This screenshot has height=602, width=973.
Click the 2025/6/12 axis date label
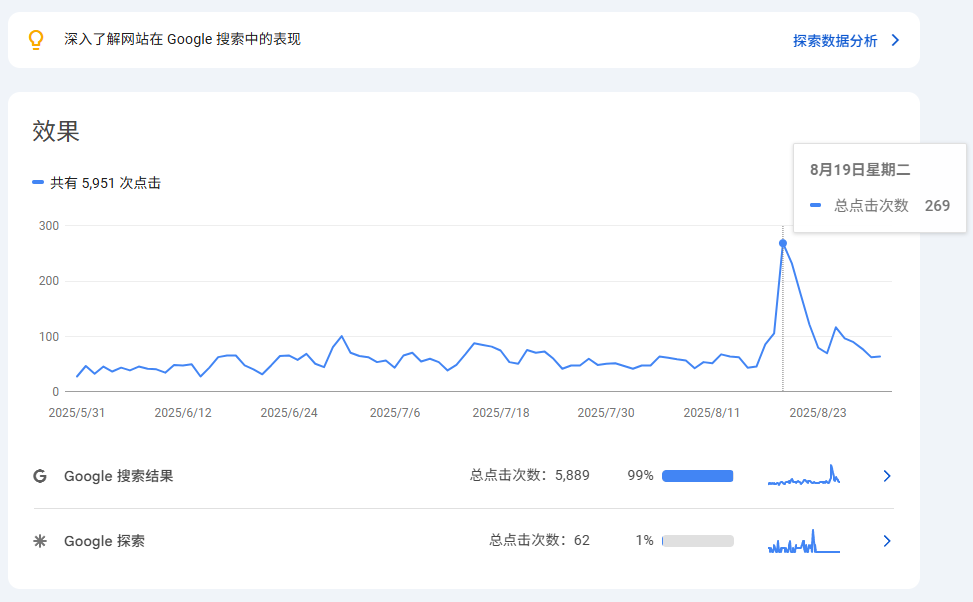tap(183, 413)
